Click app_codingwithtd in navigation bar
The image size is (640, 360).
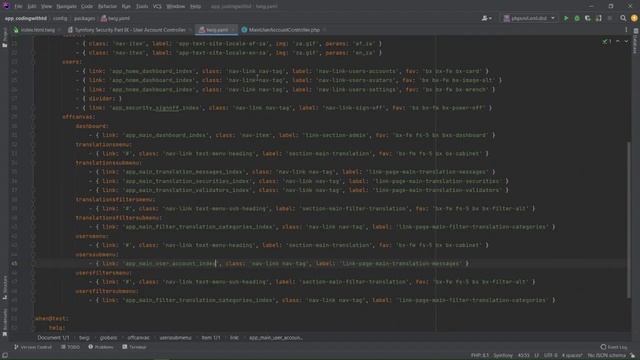(26, 18)
